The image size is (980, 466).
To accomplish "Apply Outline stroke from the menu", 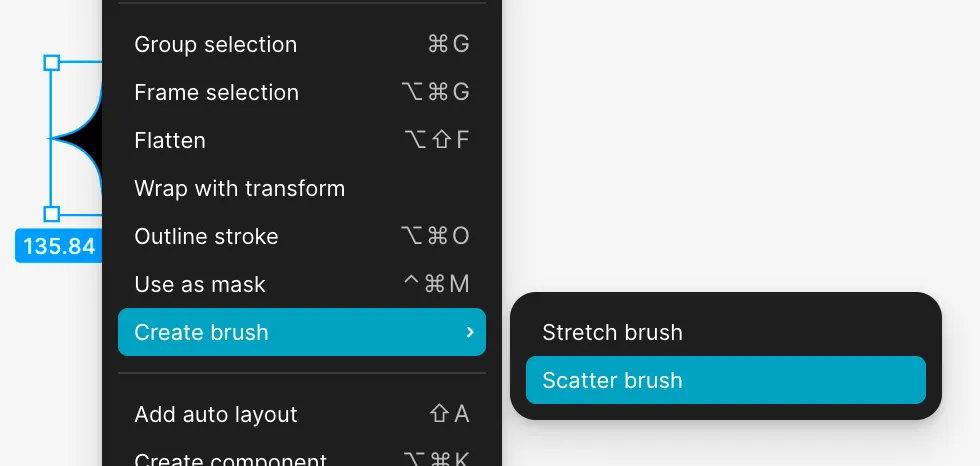I will (x=206, y=236).
